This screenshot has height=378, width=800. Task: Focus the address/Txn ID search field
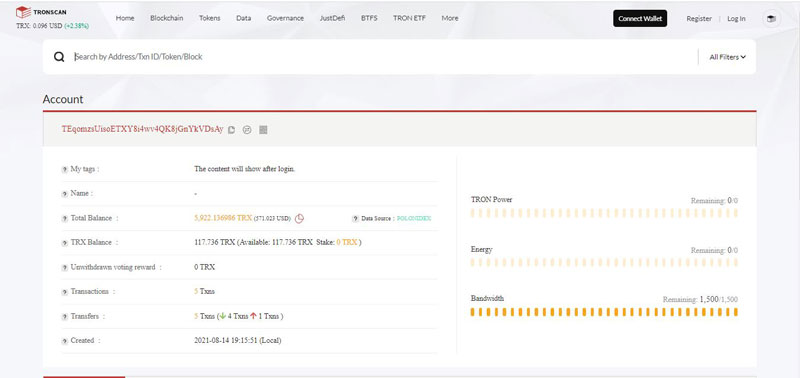click(x=383, y=57)
